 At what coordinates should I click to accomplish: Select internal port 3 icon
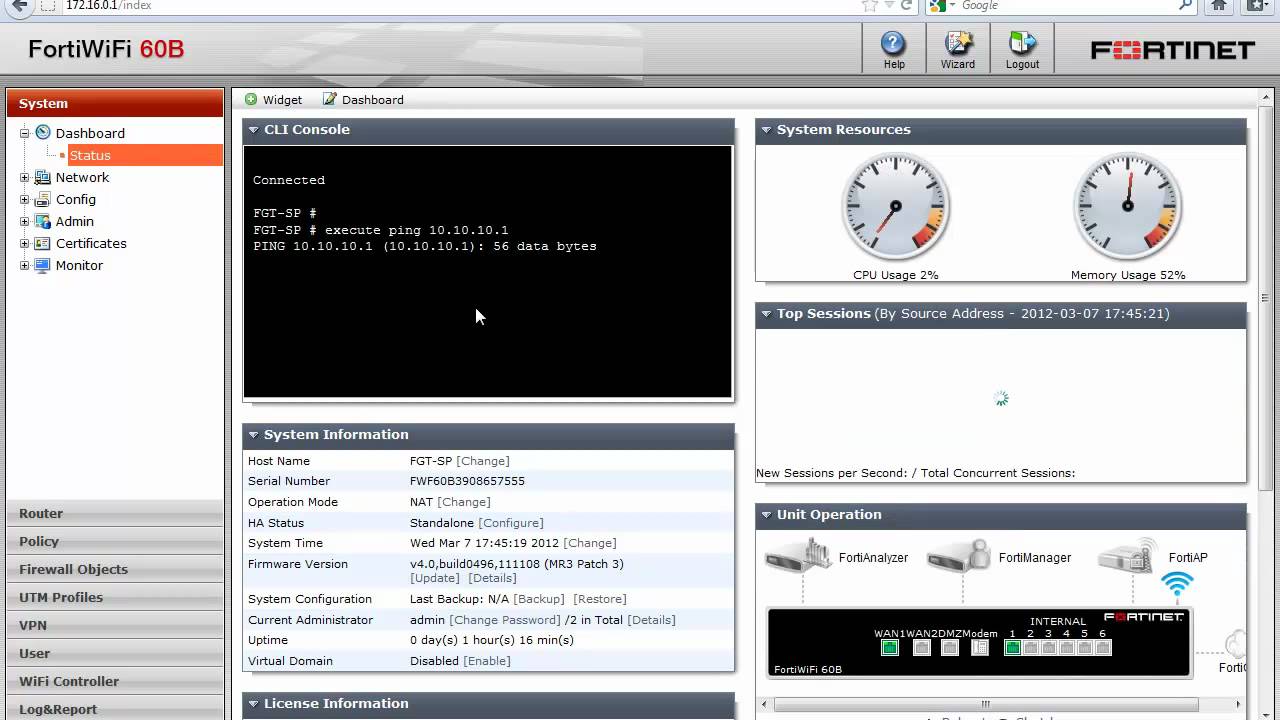(1048, 647)
